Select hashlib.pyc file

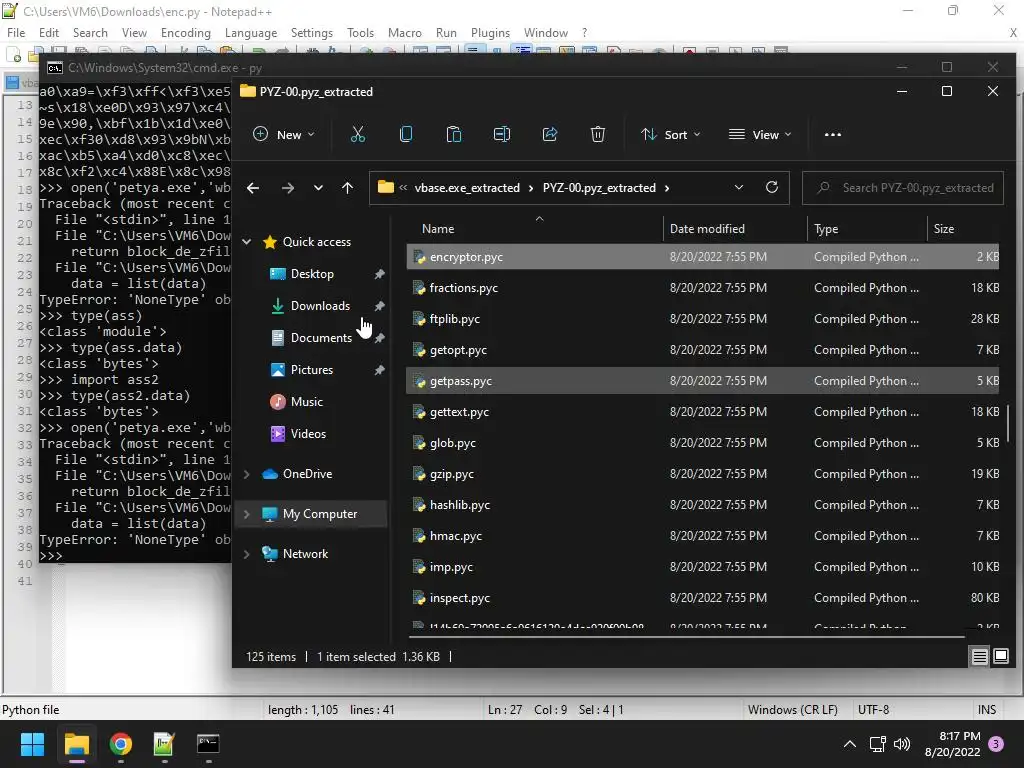[703, 505]
